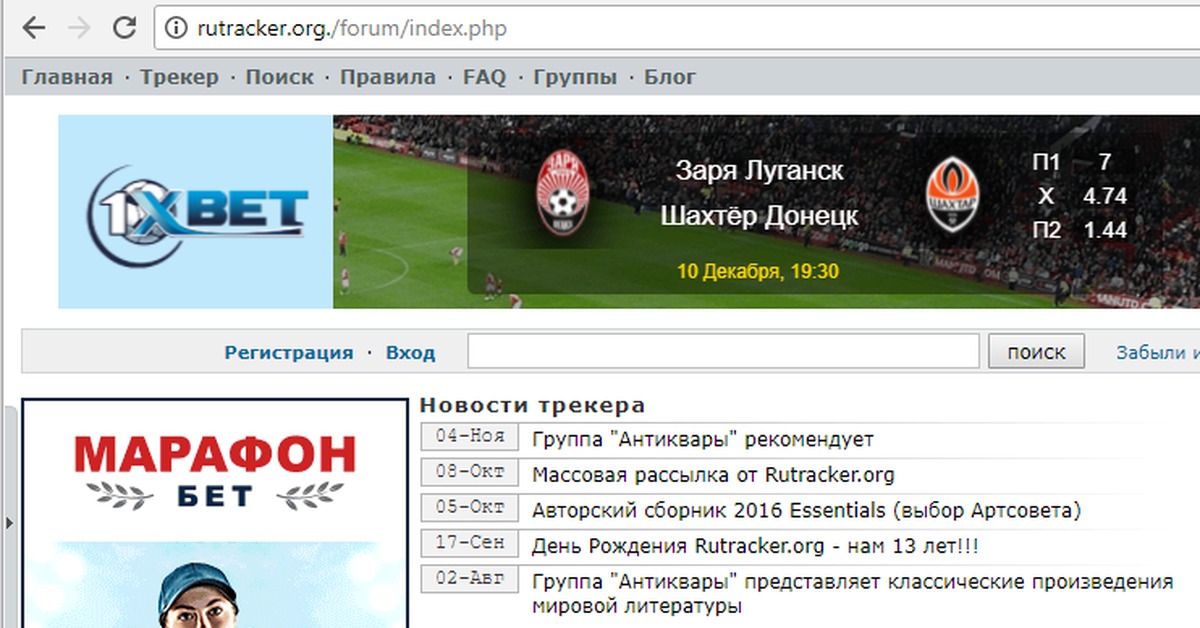This screenshot has height=628, width=1200.
Task: Click the Шахтёр Донецк team crest
Action: coord(953,196)
